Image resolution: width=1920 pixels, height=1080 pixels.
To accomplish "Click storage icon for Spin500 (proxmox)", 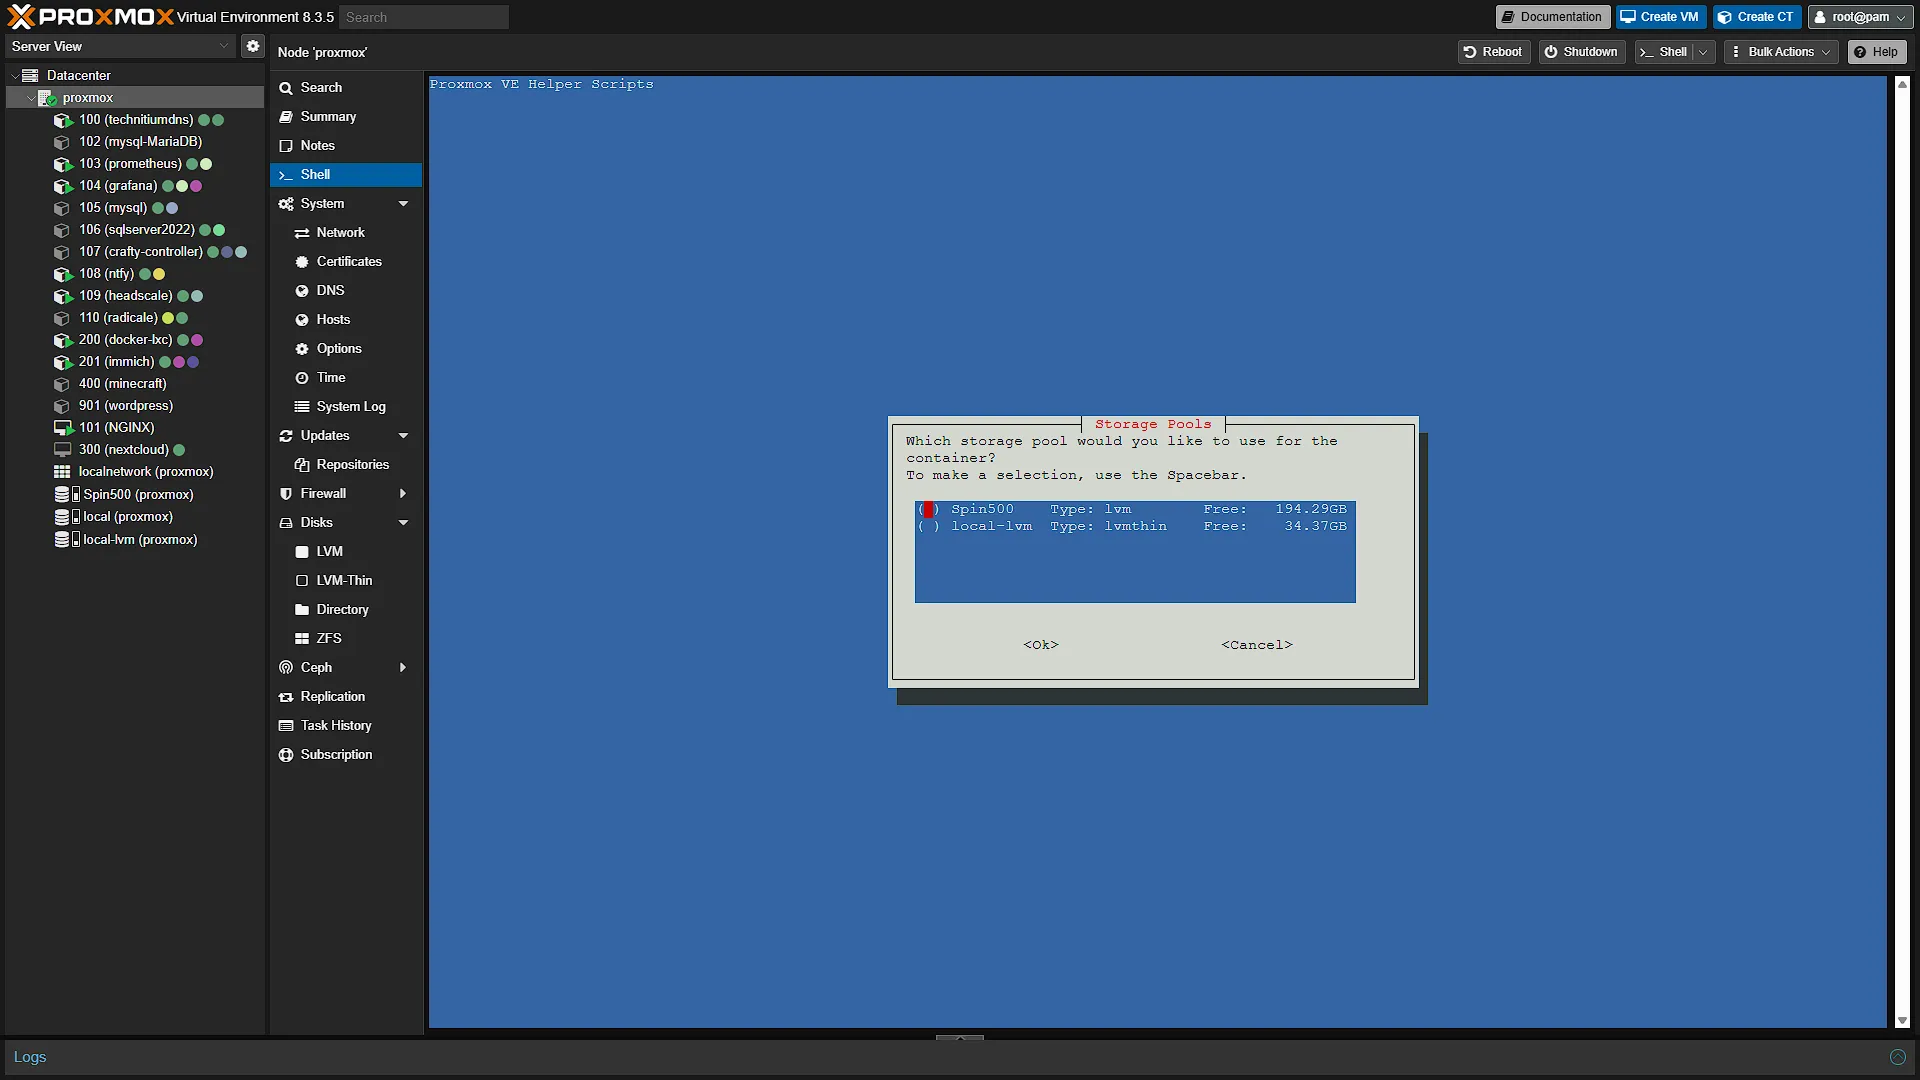I will (x=66, y=494).
